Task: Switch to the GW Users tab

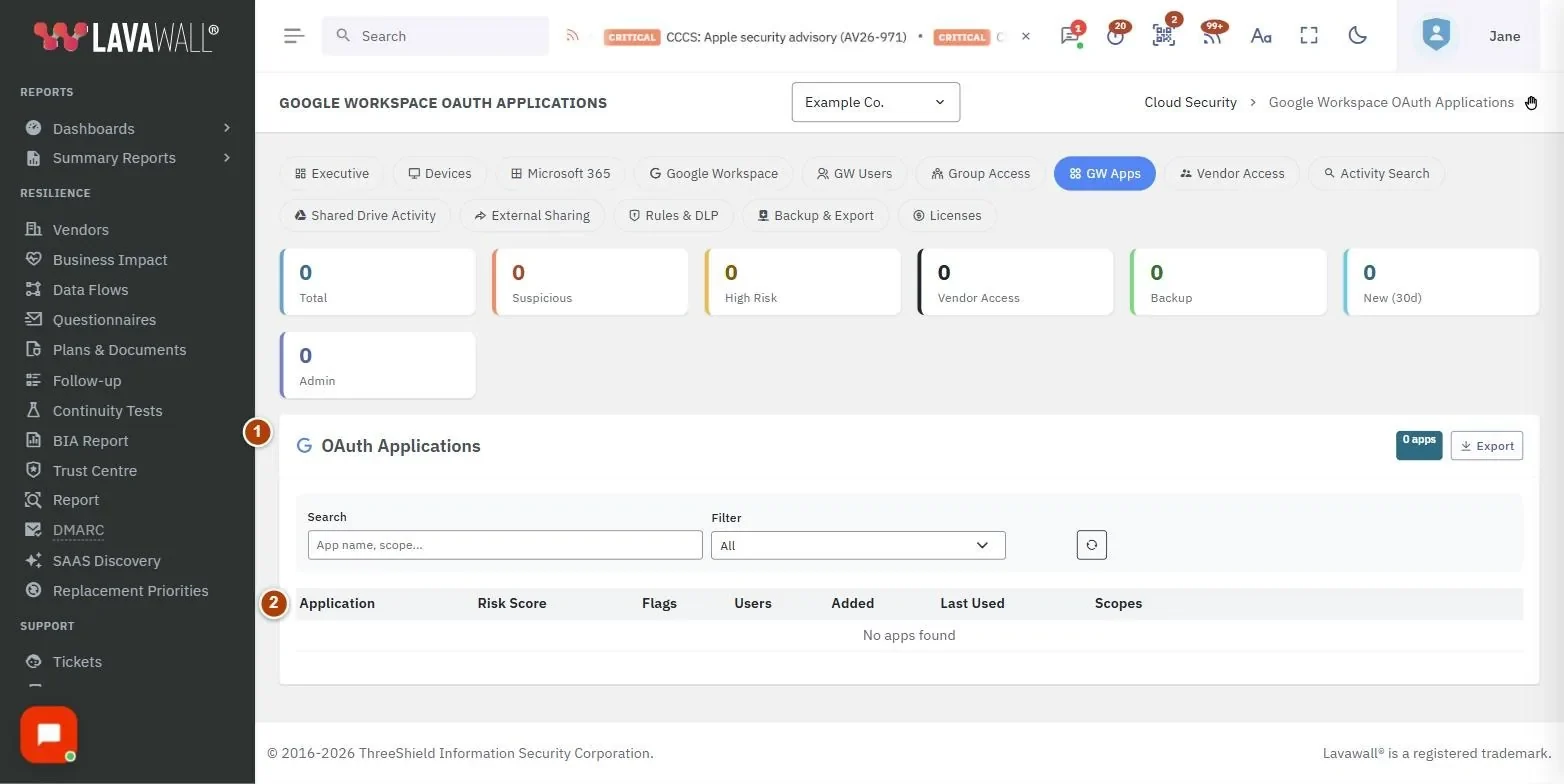Action: click(854, 173)
